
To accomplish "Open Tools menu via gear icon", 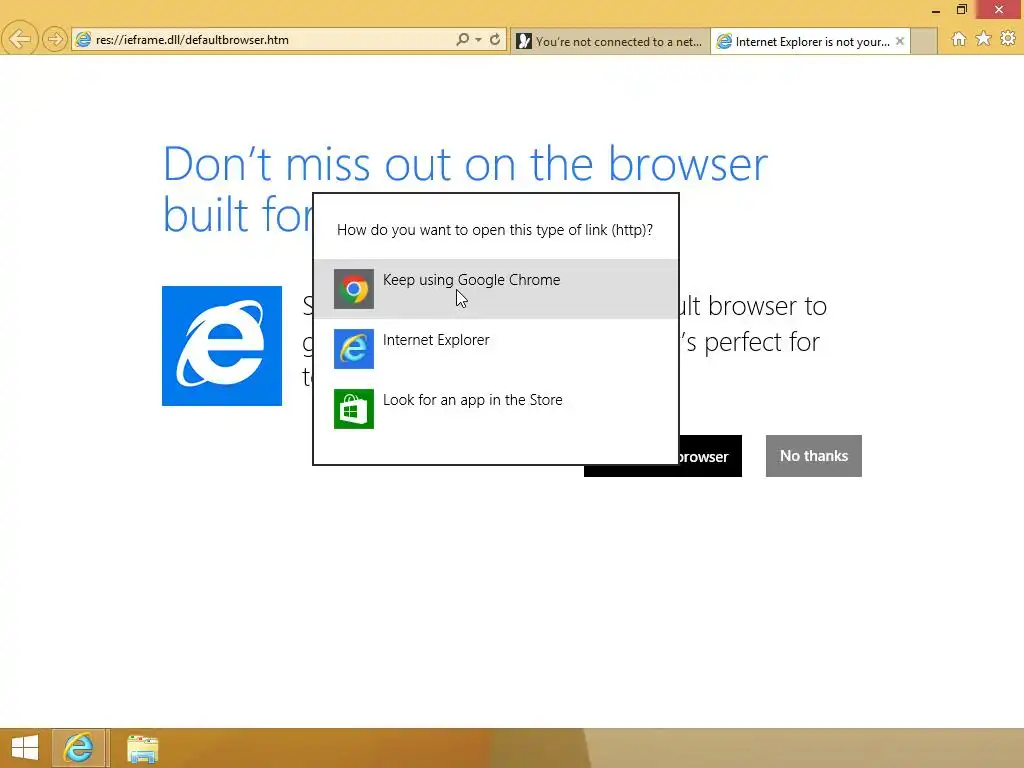I will pyautogui.click(x=1008, y=39).
